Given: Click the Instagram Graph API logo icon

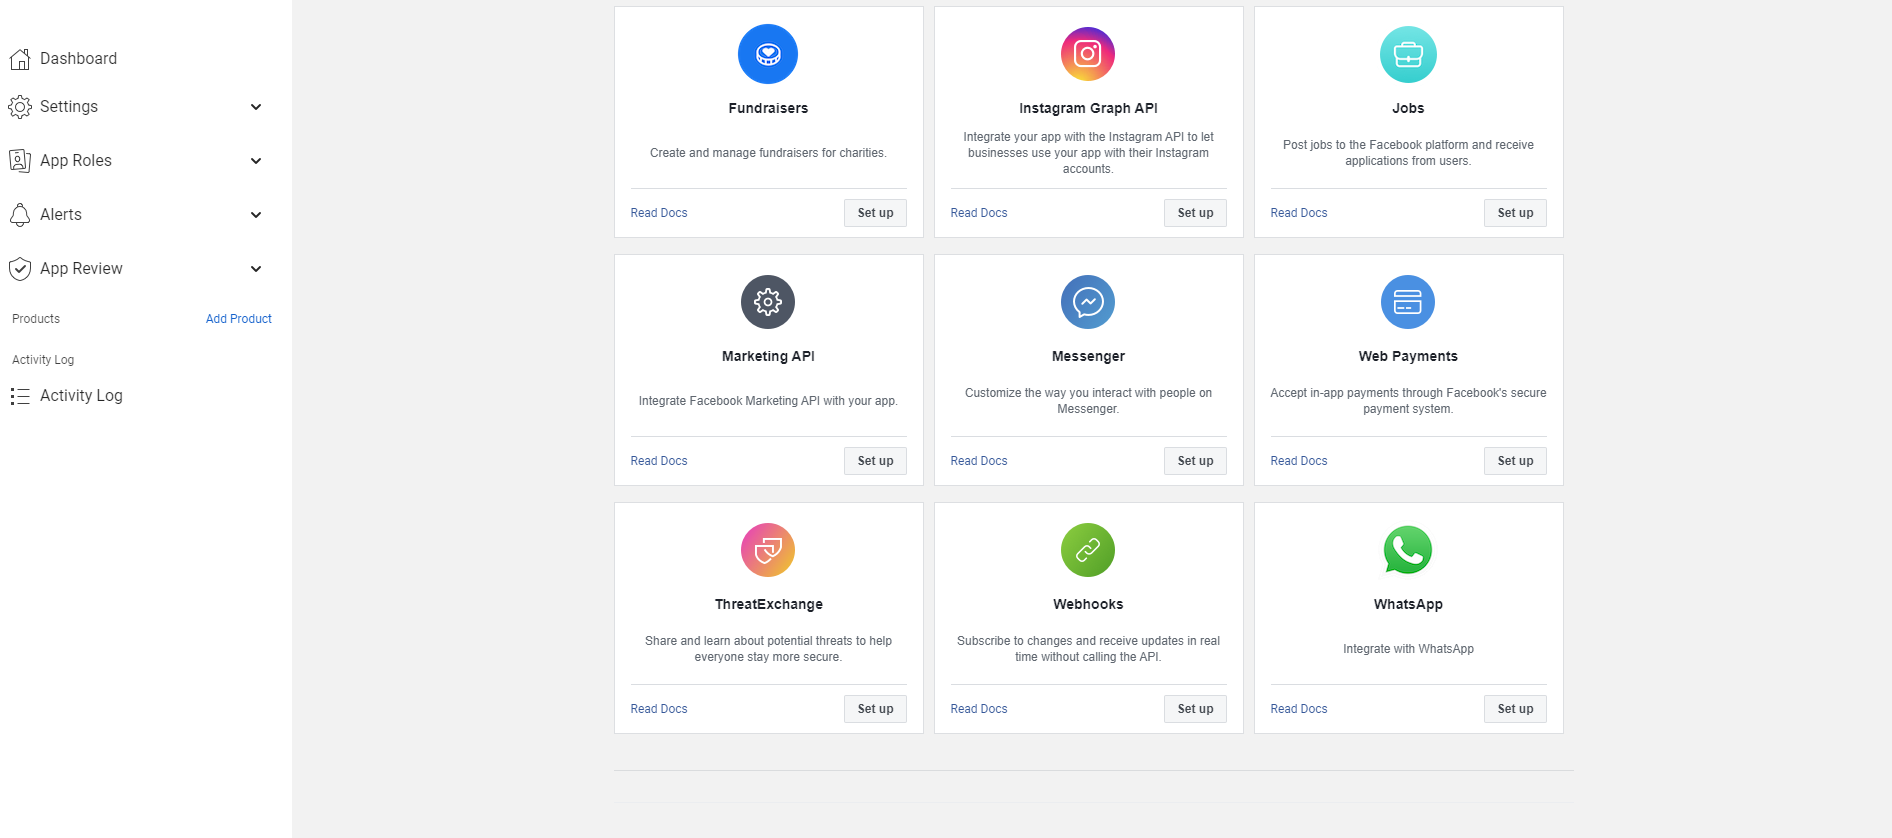Looking at the screenshot, I should point(1088,54).
